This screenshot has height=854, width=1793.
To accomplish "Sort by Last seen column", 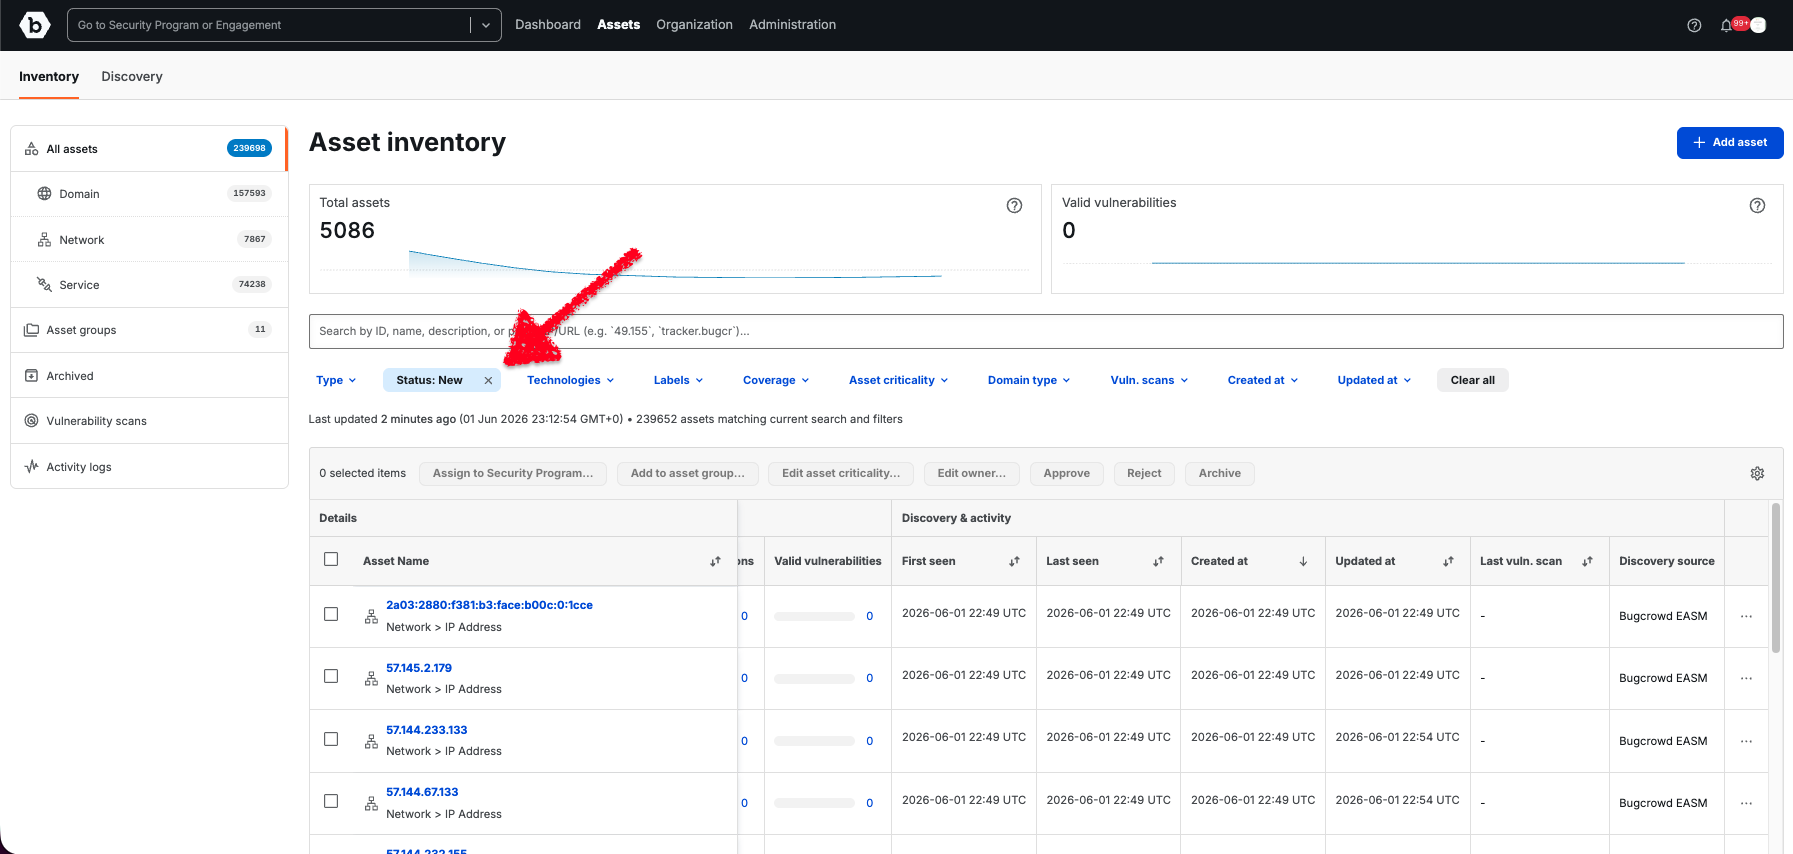I will [x=1158, y=561].
